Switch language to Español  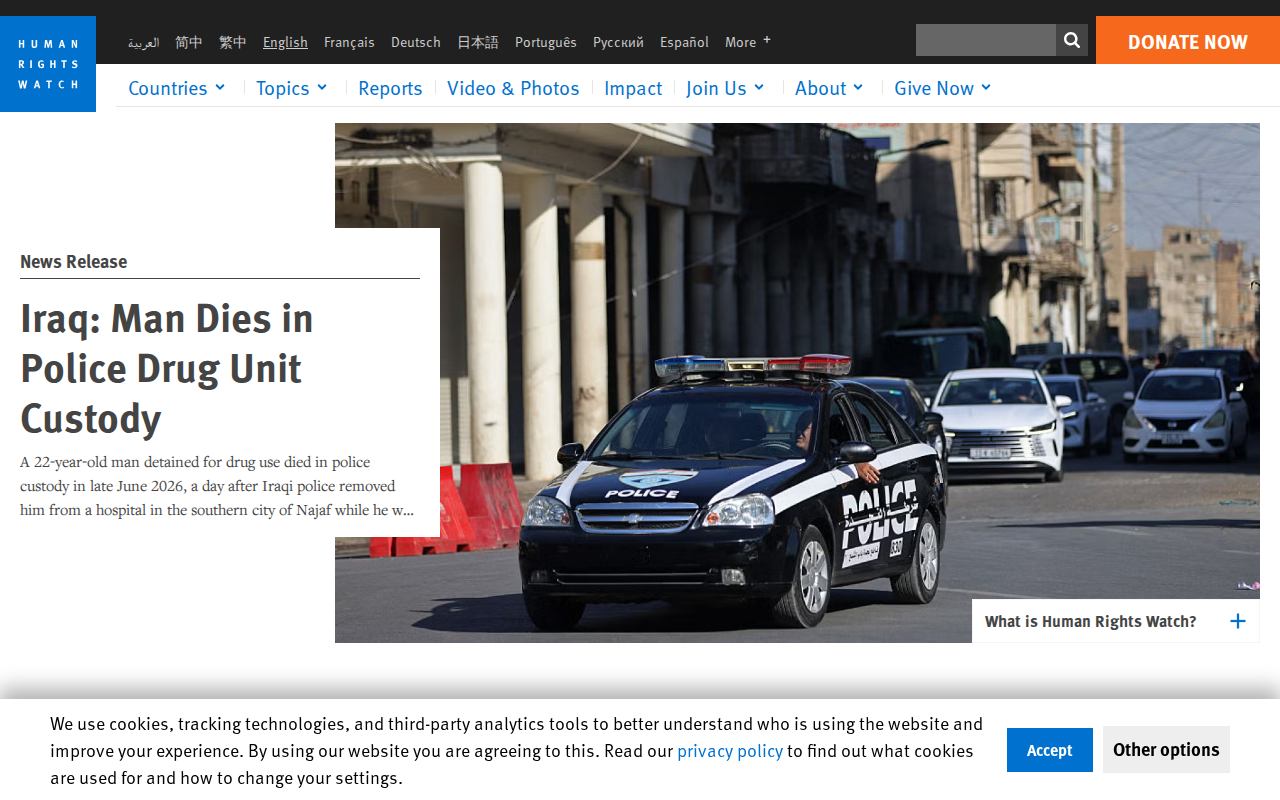[684, 42]
